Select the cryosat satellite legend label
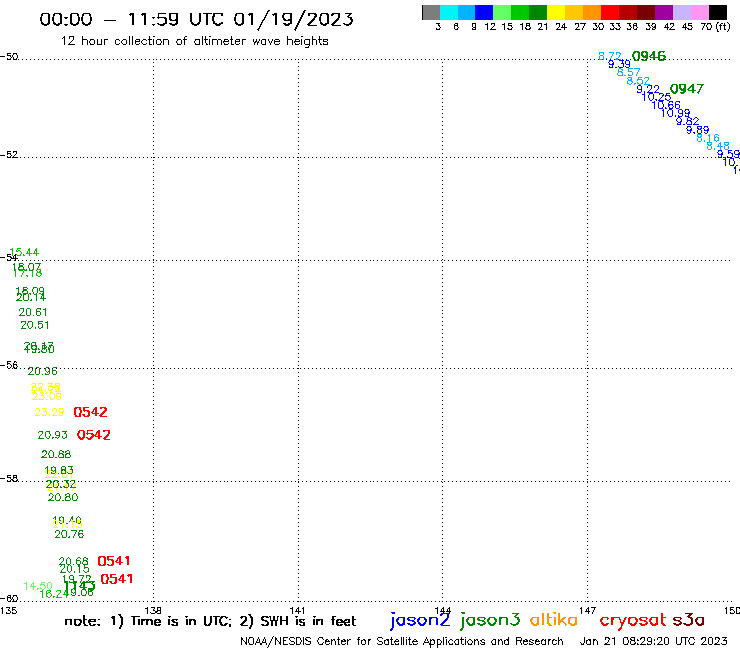 pyautogui.click(x=632, y=621)
